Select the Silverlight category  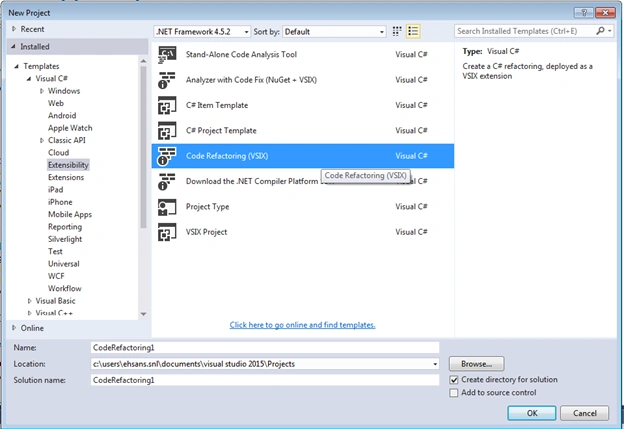[65, 239]
